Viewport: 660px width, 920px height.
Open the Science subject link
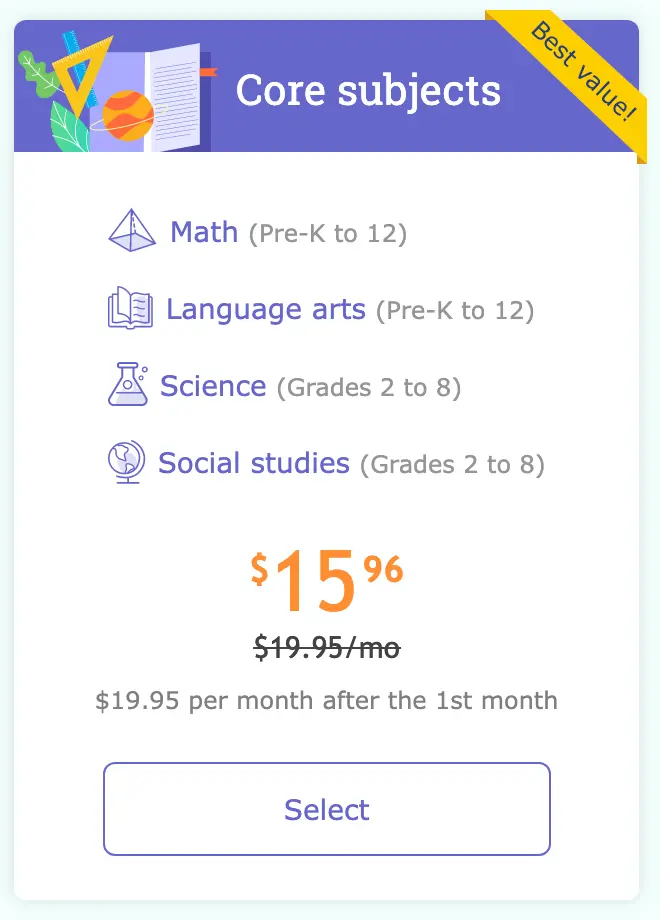click(213, 386)
